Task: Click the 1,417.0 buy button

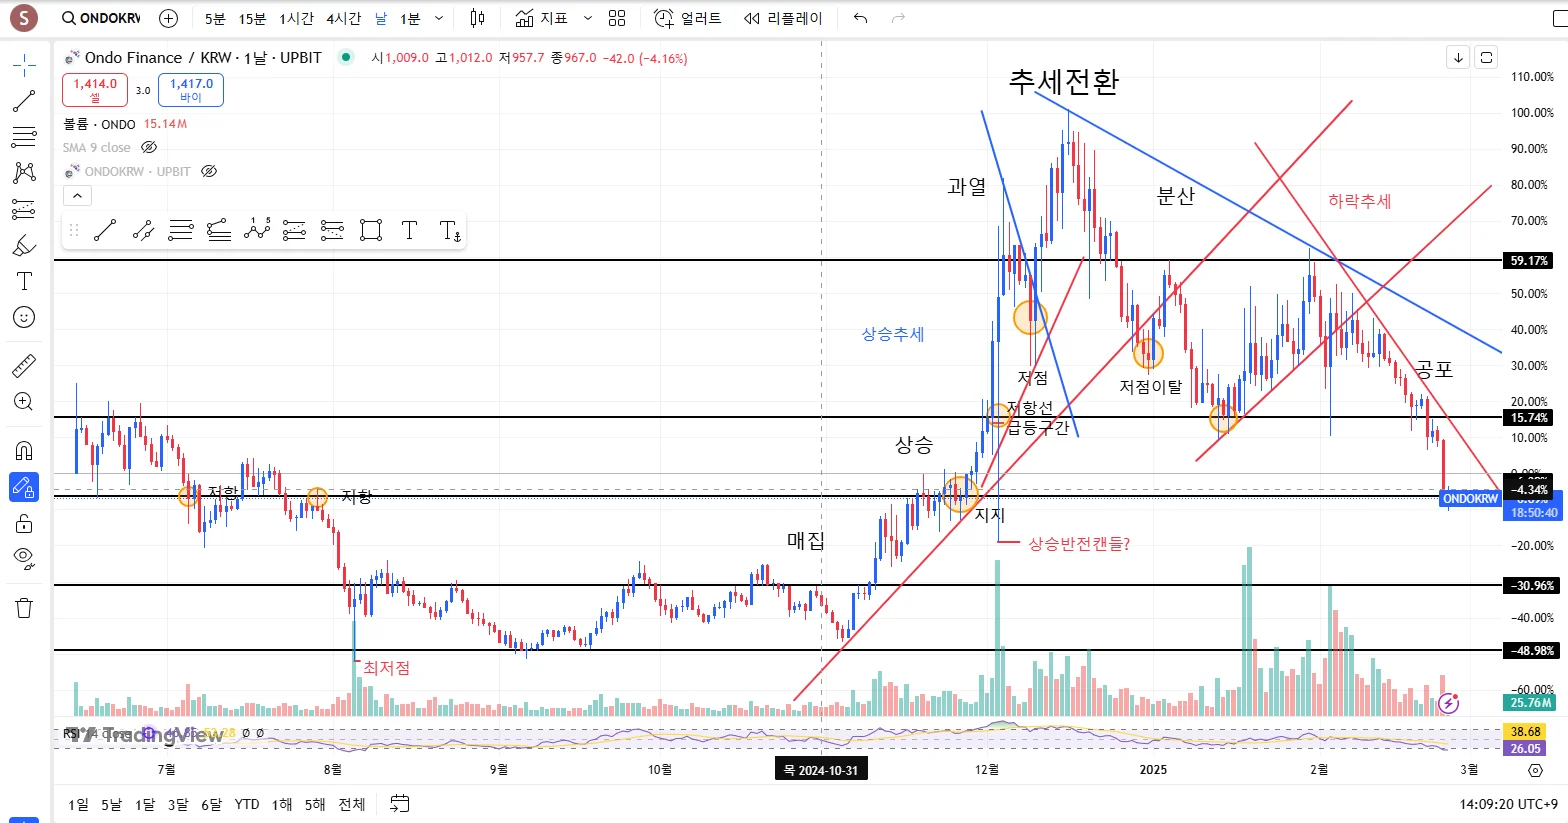Action: (191, 90)
